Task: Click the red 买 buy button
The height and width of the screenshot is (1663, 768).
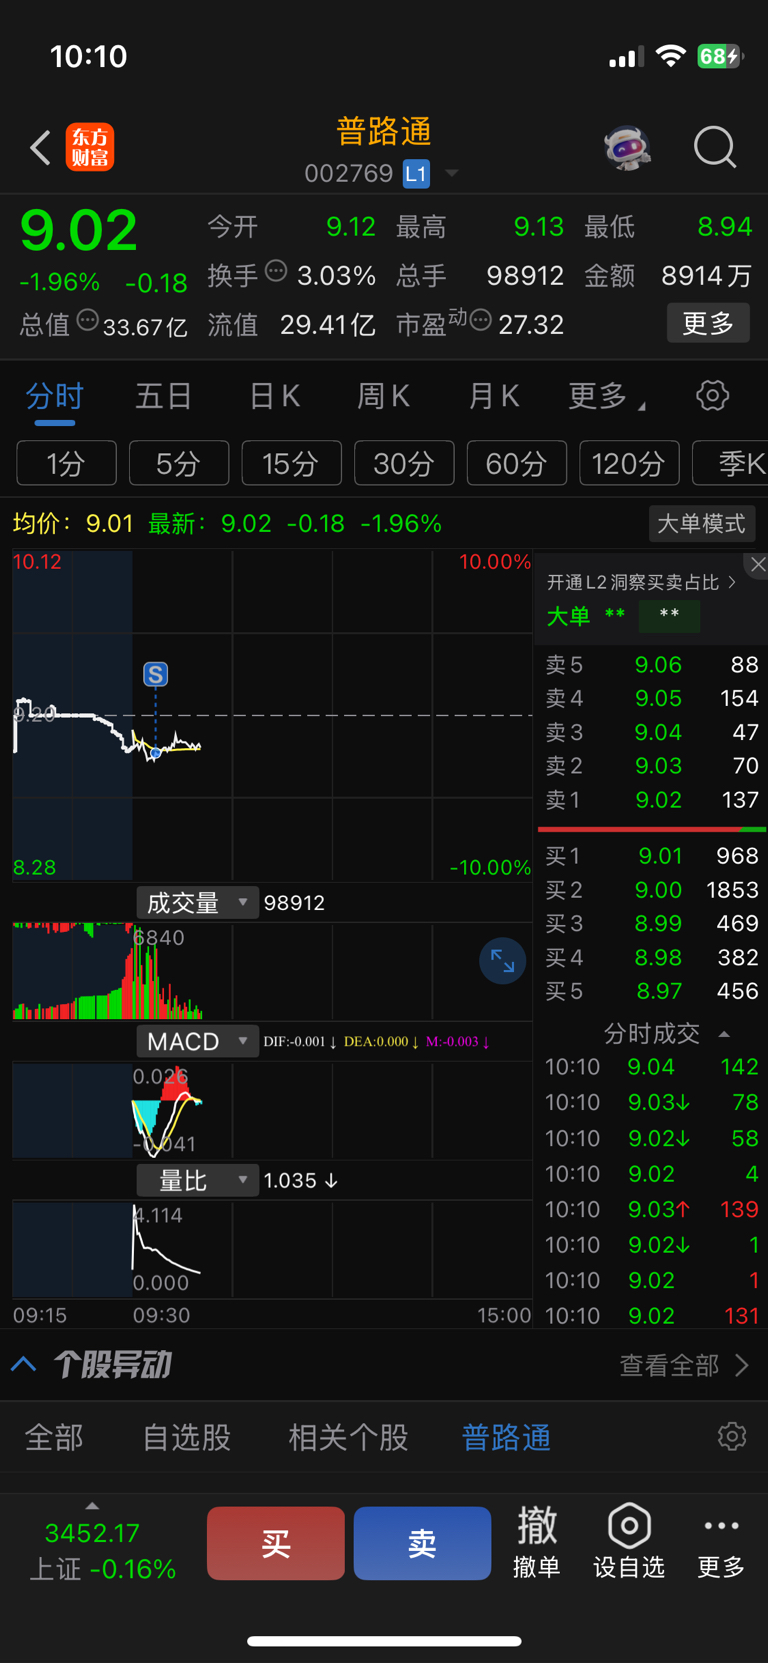Action: coord(276,1544)
